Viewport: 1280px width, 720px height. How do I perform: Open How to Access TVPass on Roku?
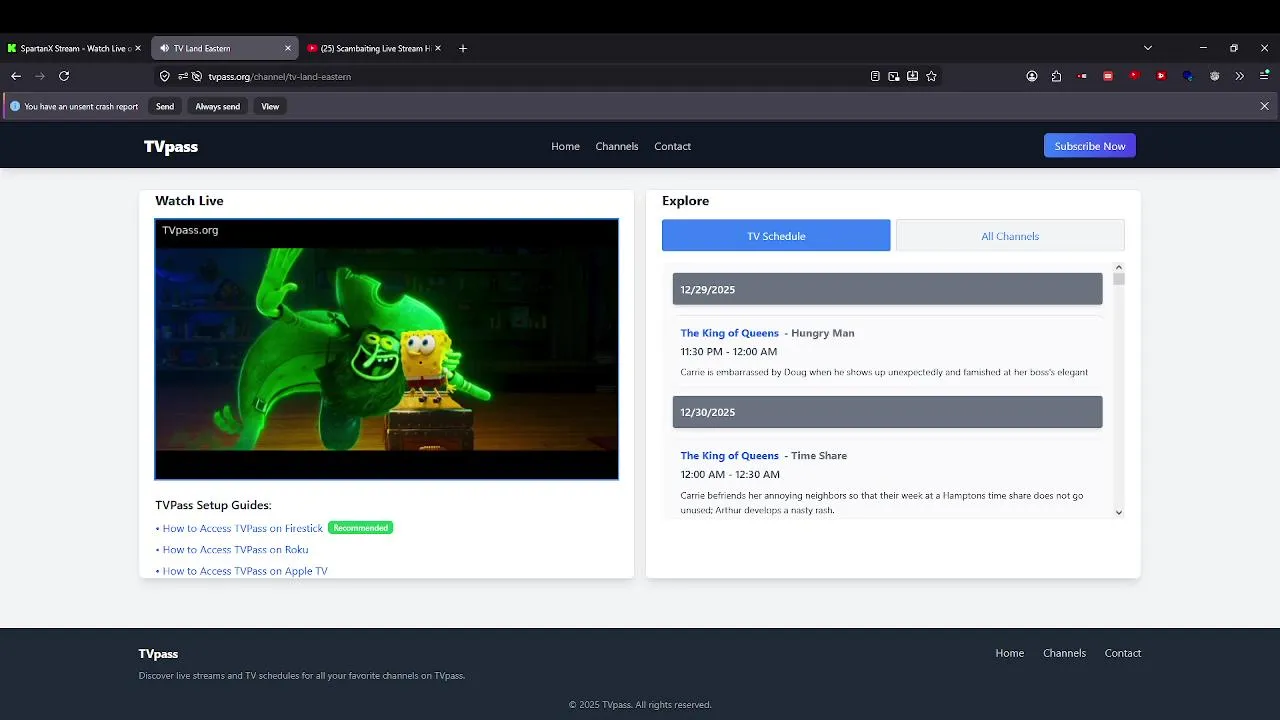click(x=236, y=550)
